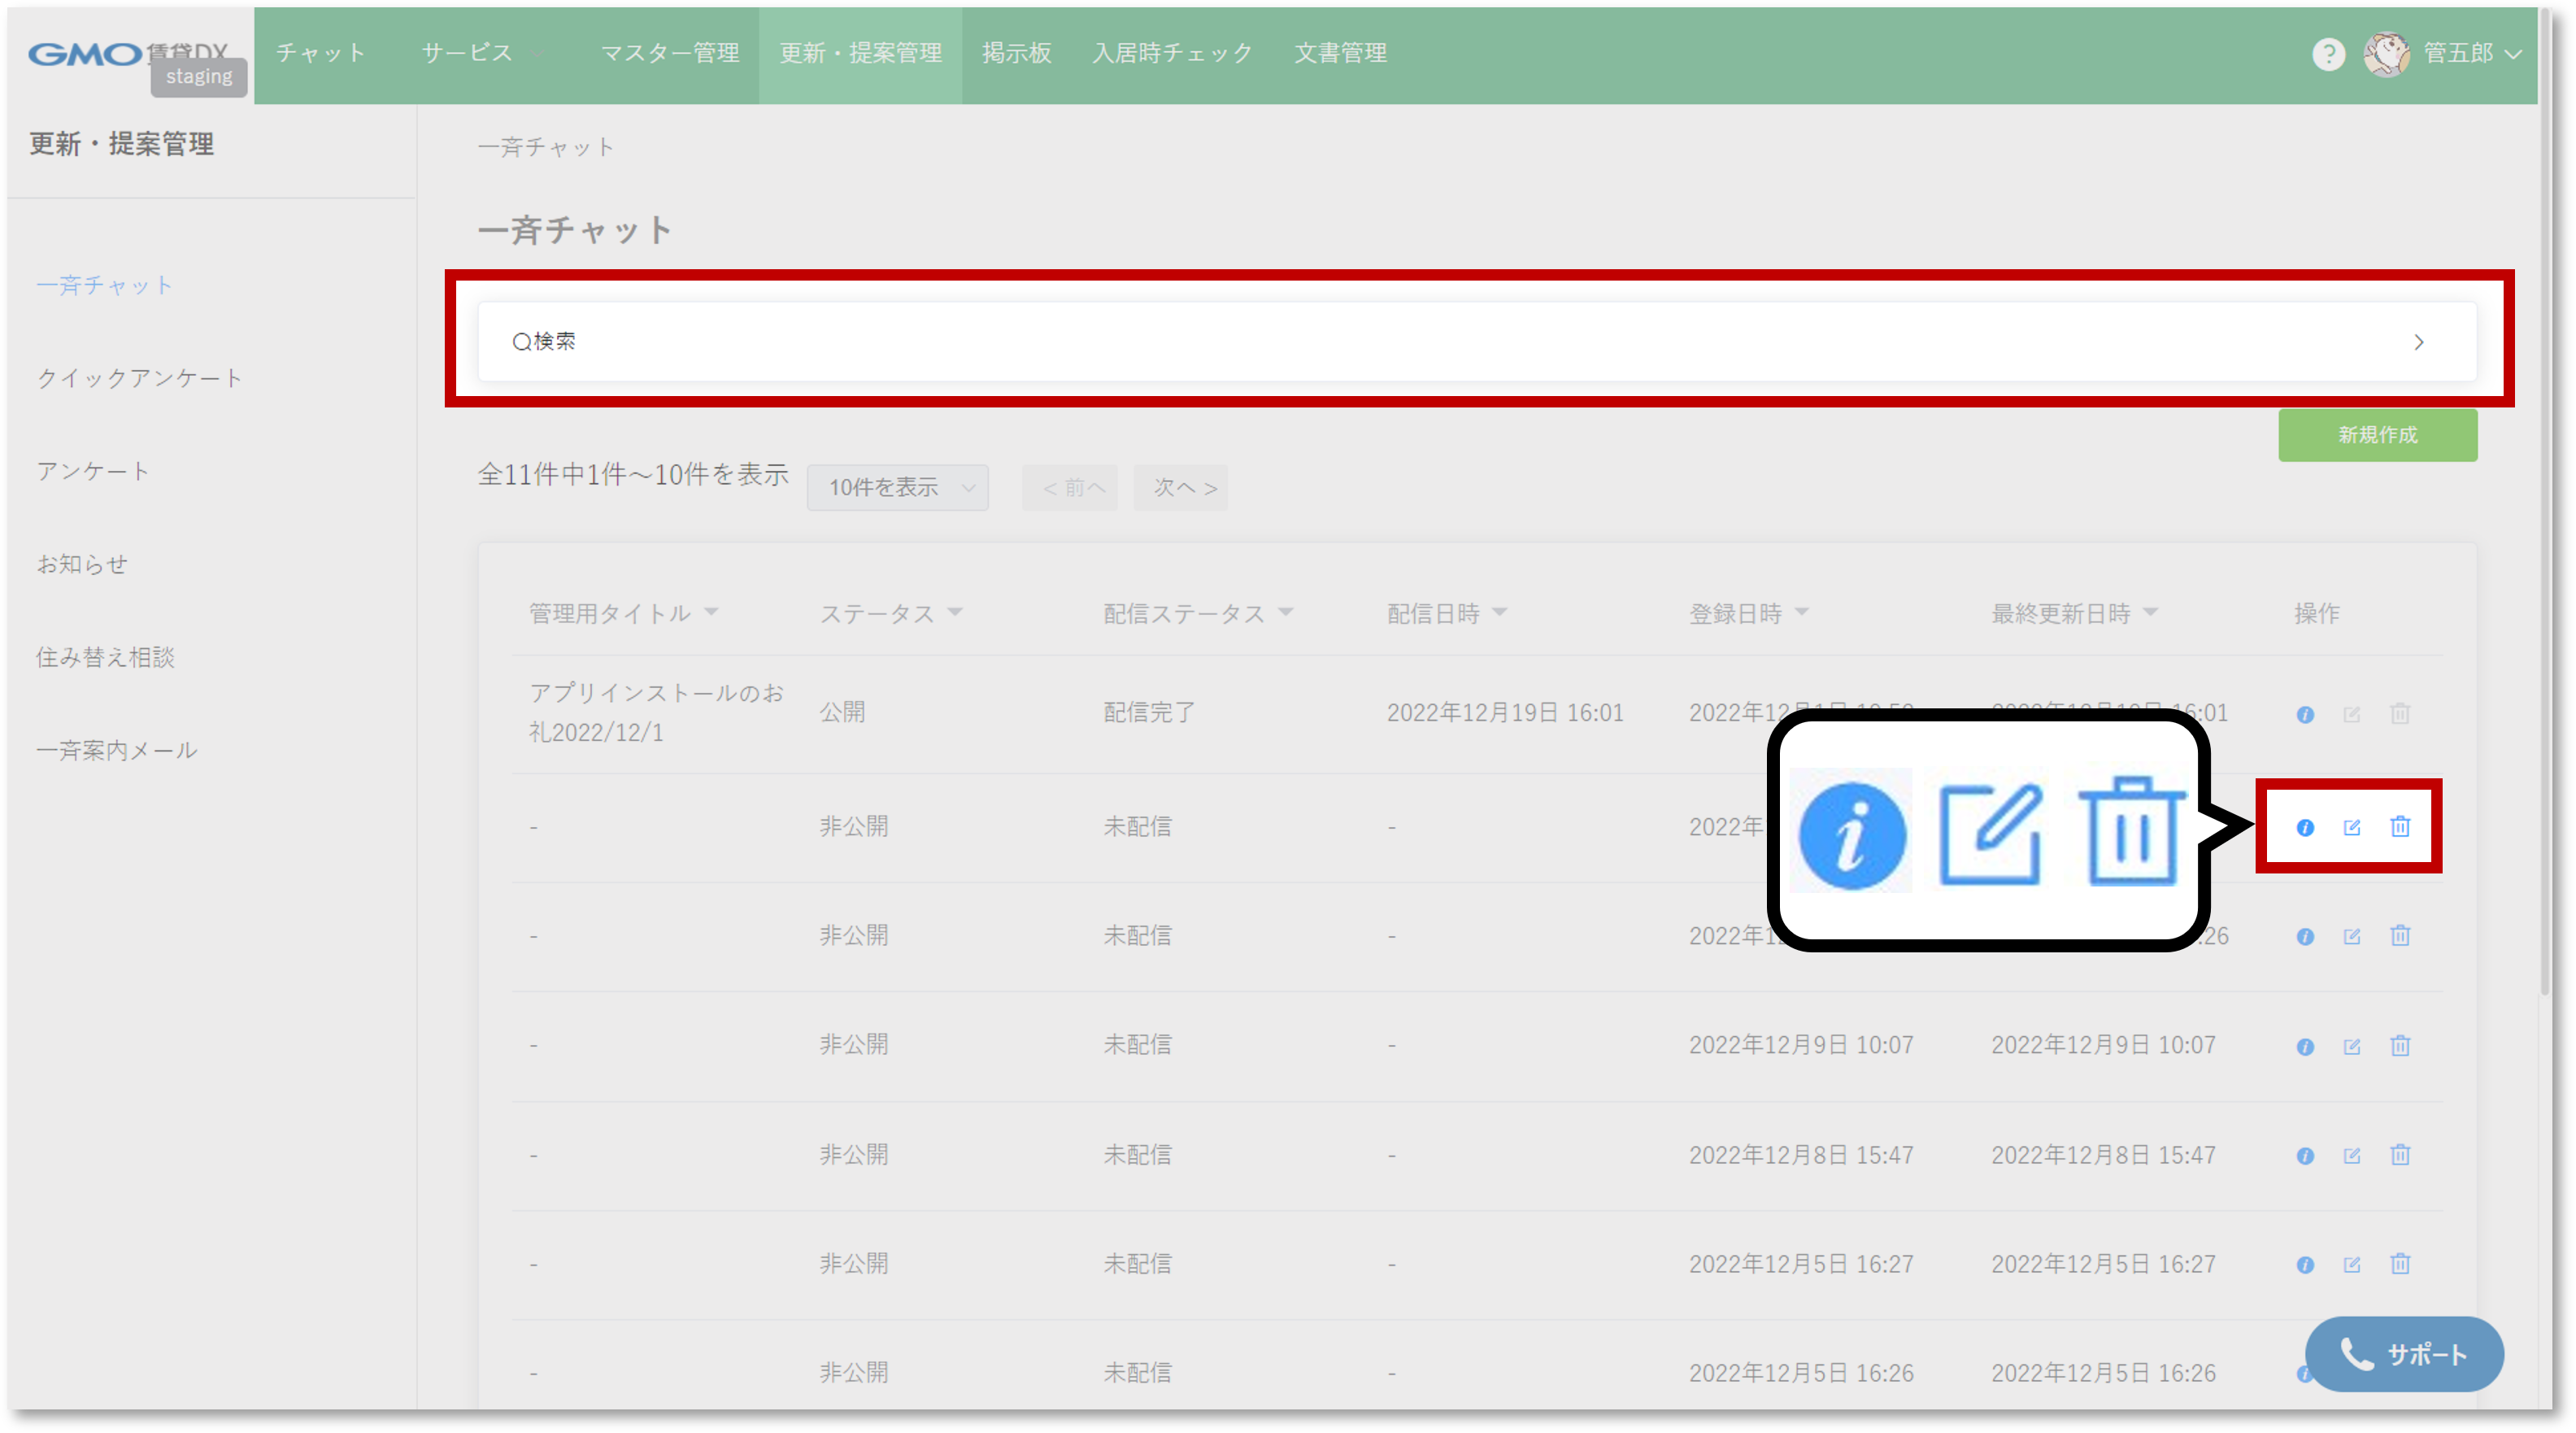The height and width of the screenshot is (1433, 2576).
Task: Edit the row registered 12月8日 15:47
Action: coord(2351,1155)
